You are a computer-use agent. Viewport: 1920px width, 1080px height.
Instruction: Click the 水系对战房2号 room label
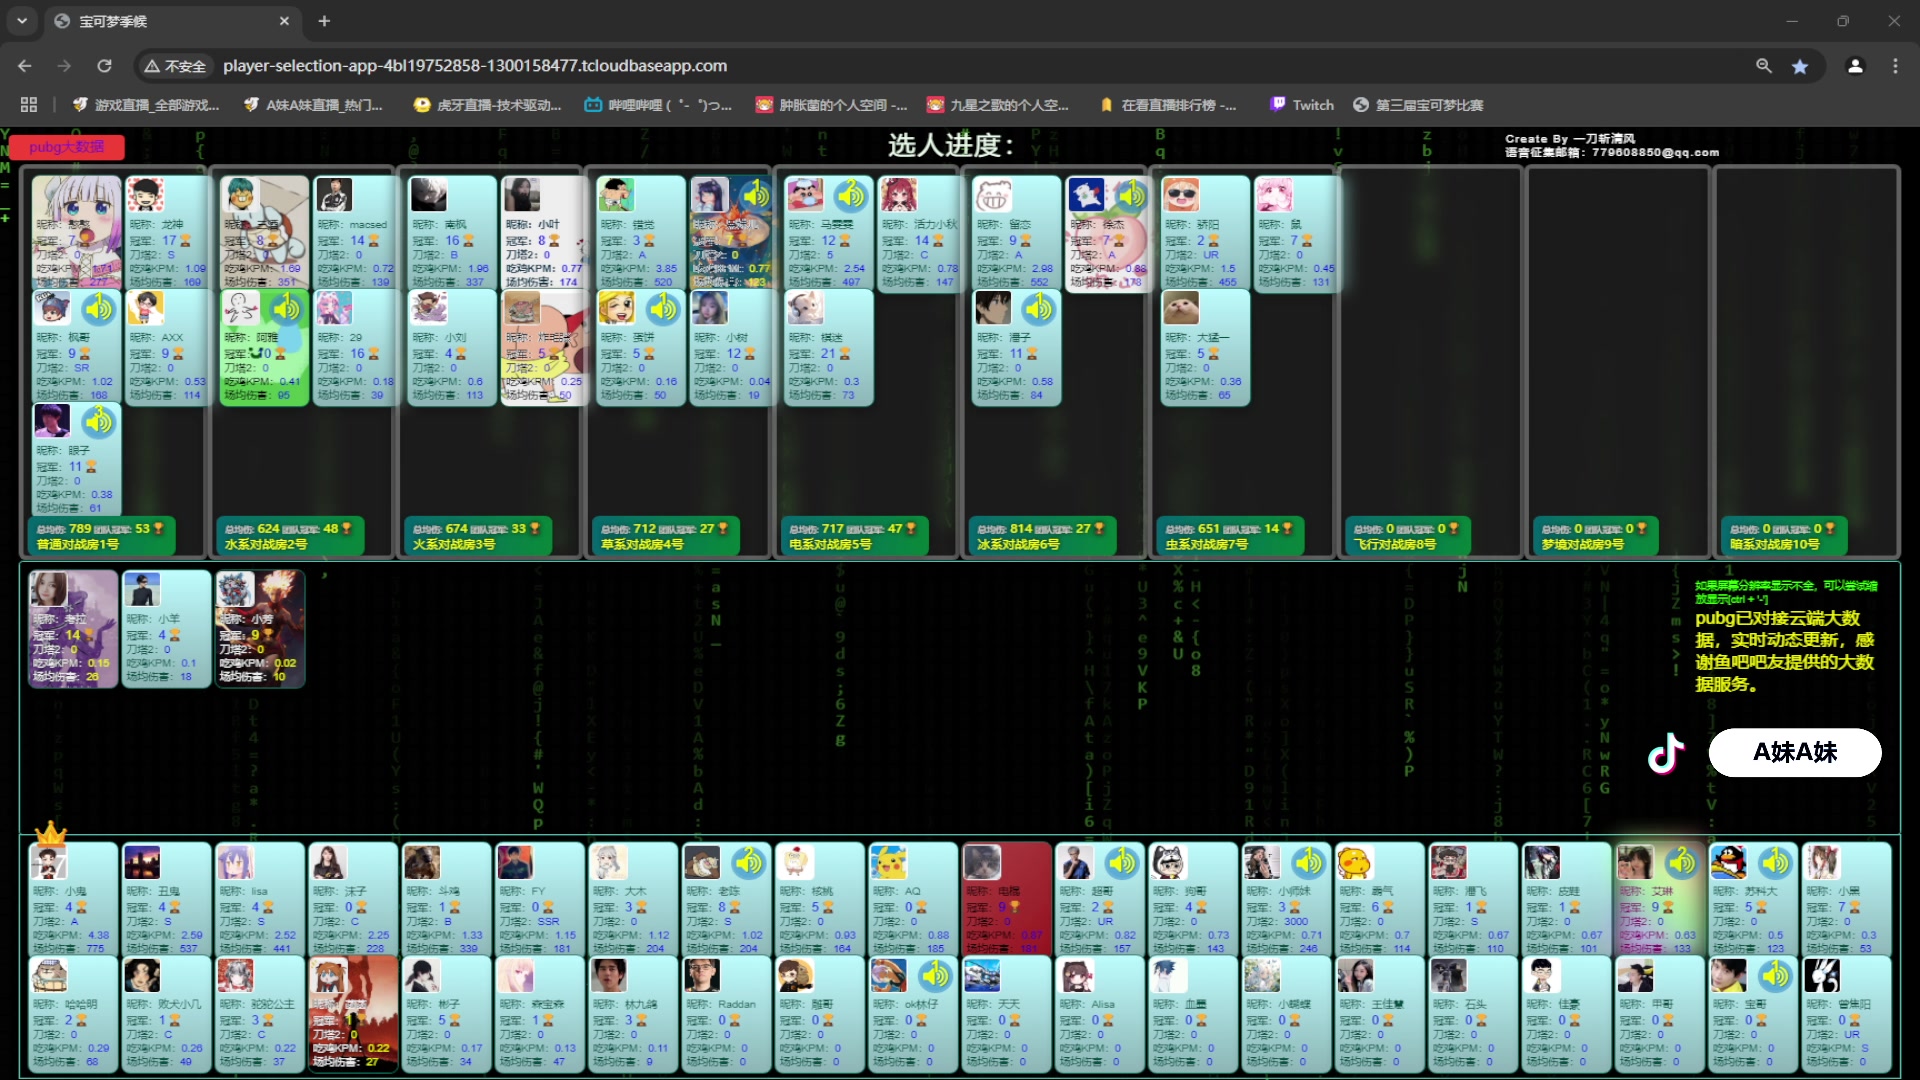(x=290, y=536)
